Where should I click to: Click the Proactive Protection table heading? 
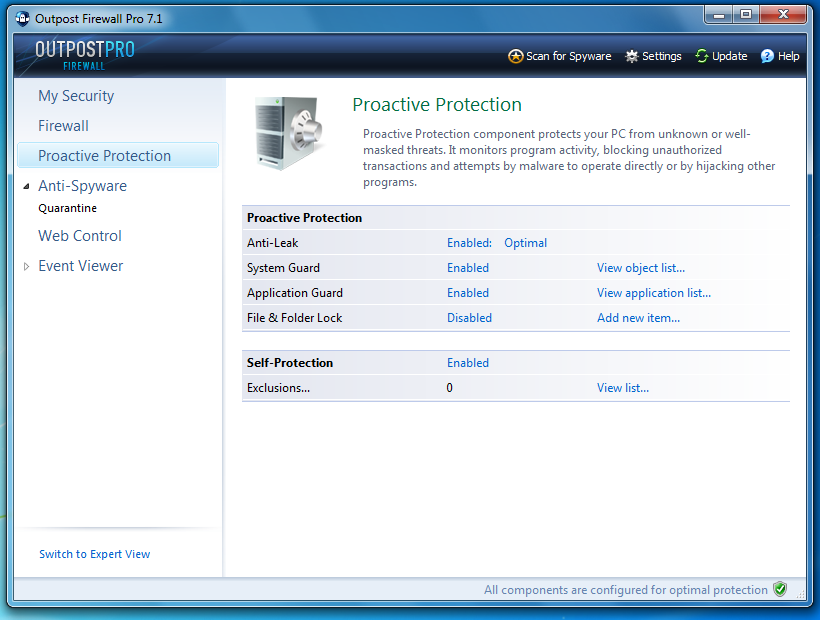[x=304, y=218]
